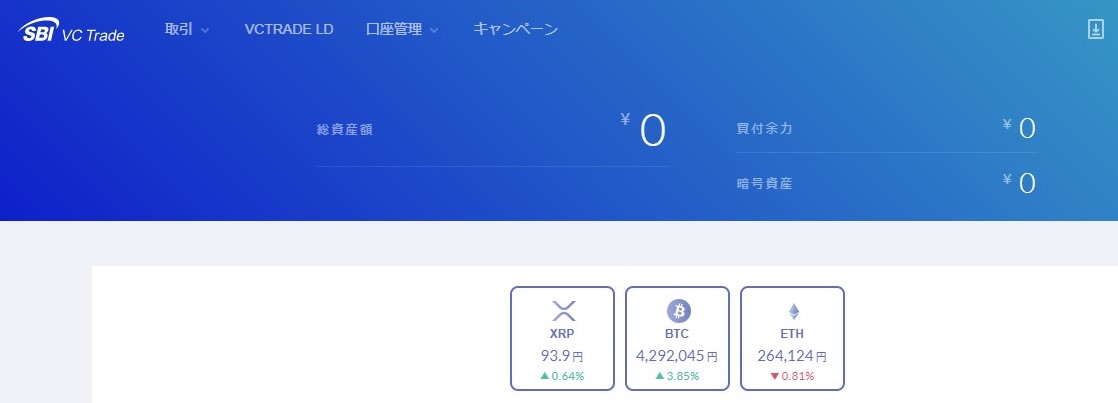Expand the 取引 dropdown chevron
Viewport: 1118px width, 403px height.
205,31
